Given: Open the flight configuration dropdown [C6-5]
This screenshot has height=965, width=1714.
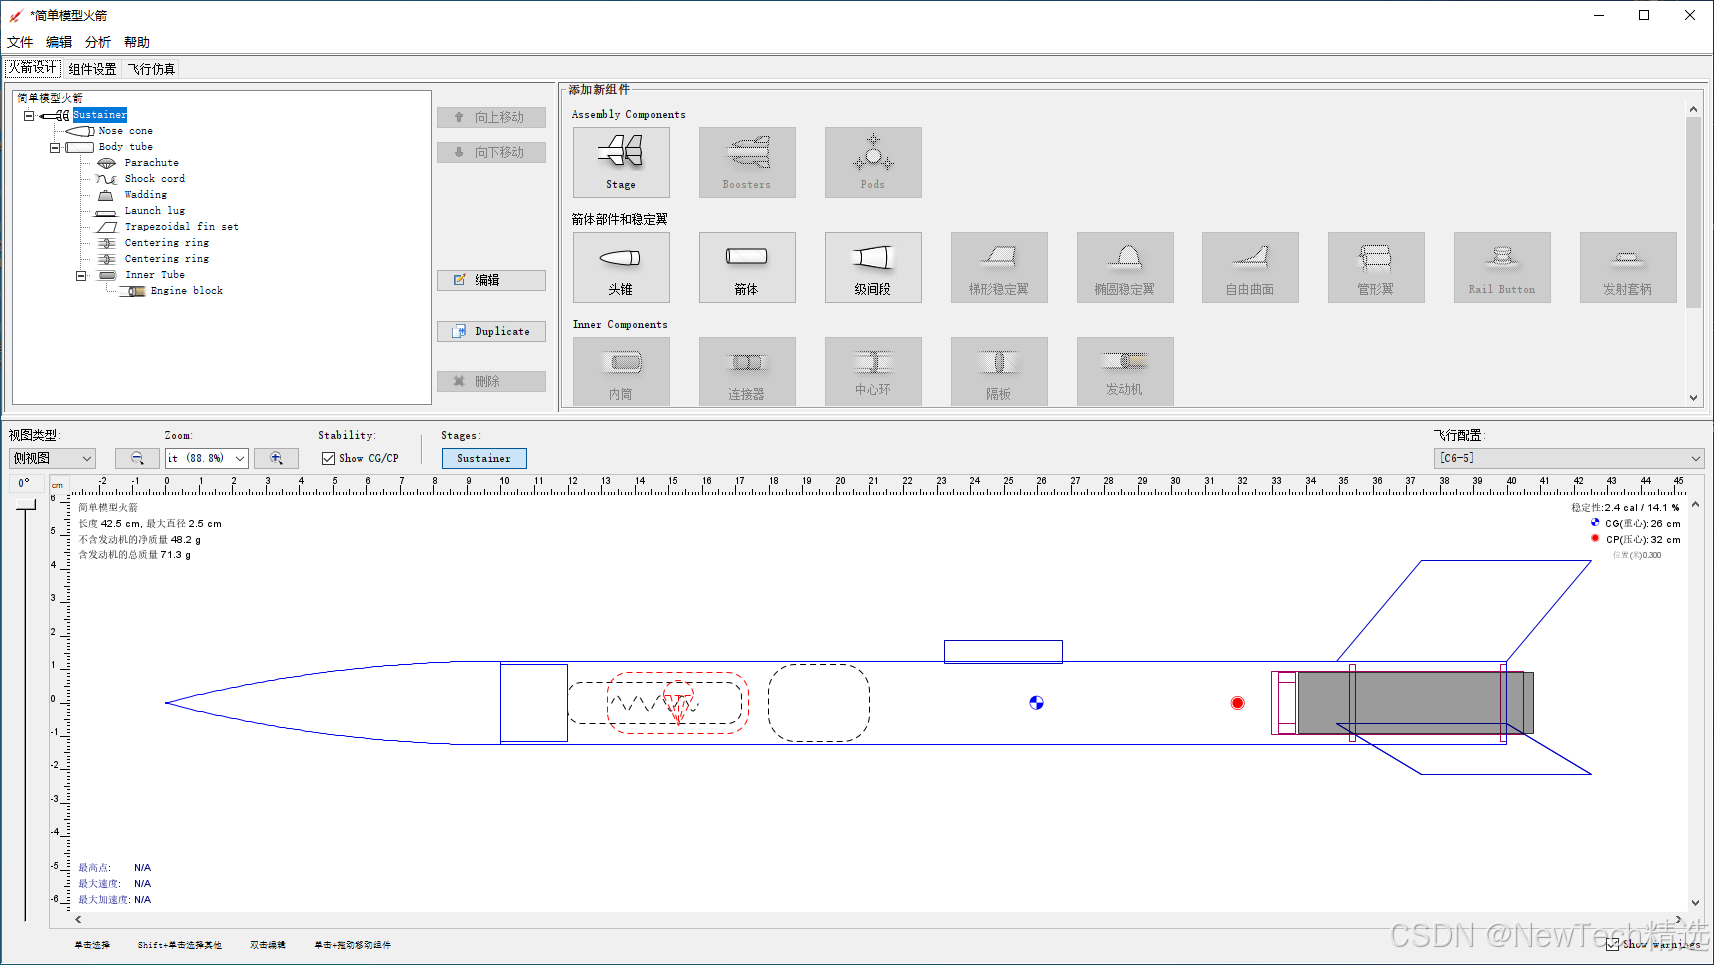Looking at the screenshot, I should pos(1696,458).
